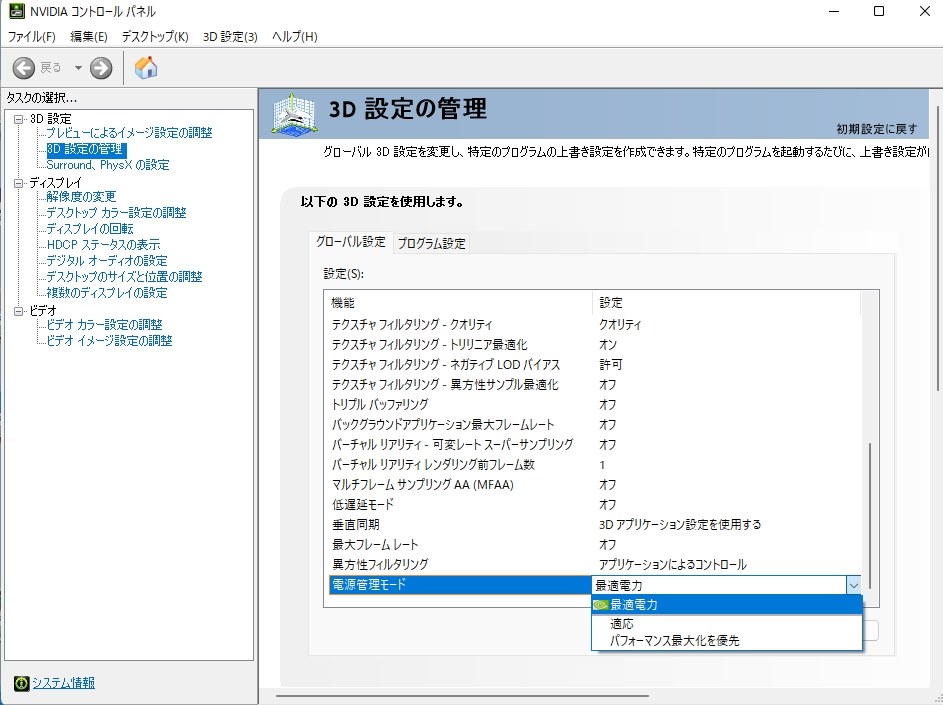
Task: Select ディスプレイの回転 tree item
Action: click(x=90, y=229)
